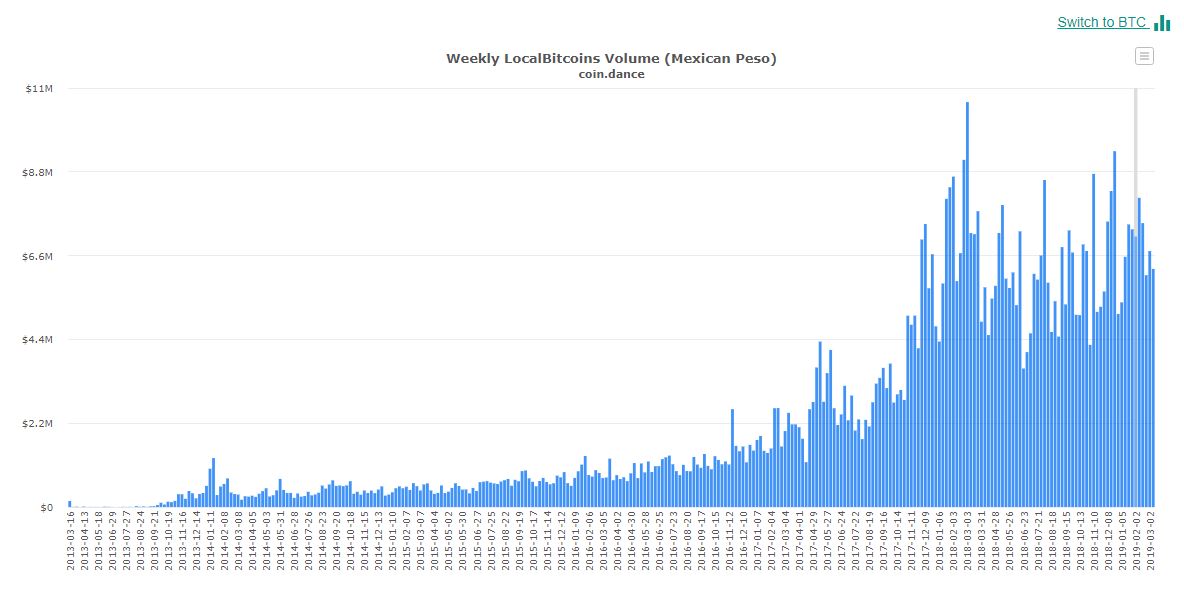
Task: Click the $8.8M y-axis label
Action: pos(38,173)
